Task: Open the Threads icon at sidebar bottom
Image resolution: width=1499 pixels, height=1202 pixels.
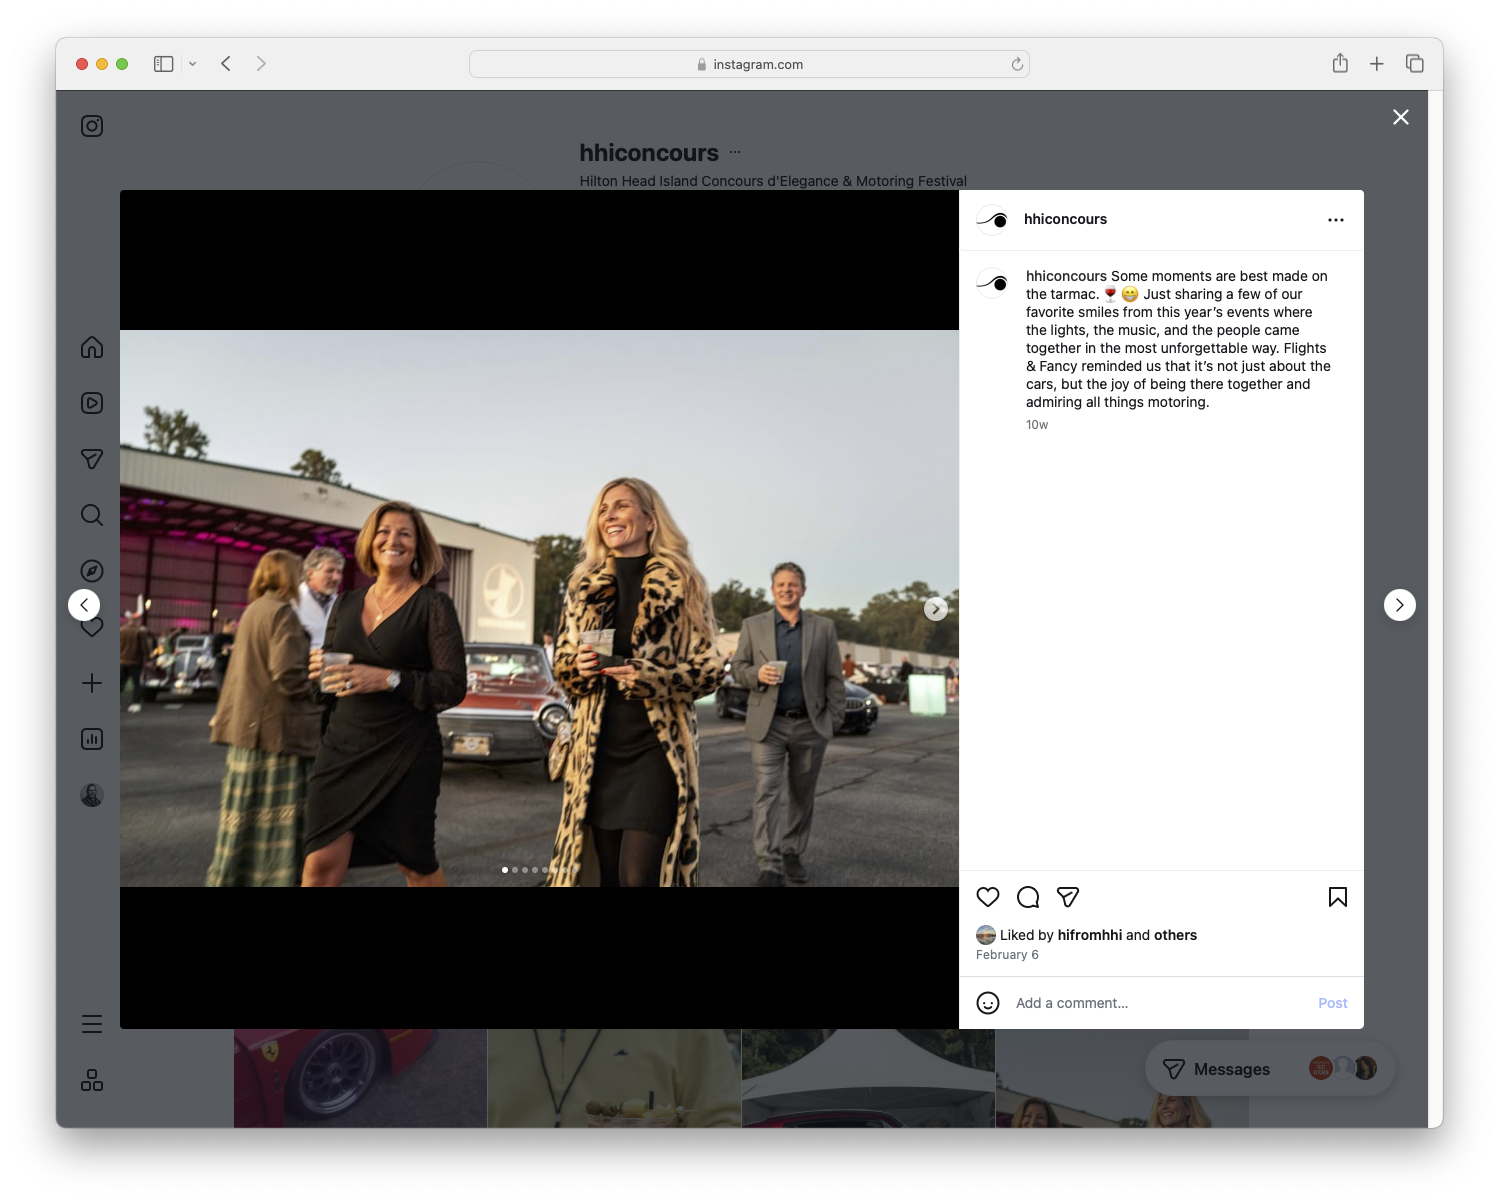Action: click(x=91, y=1080)
